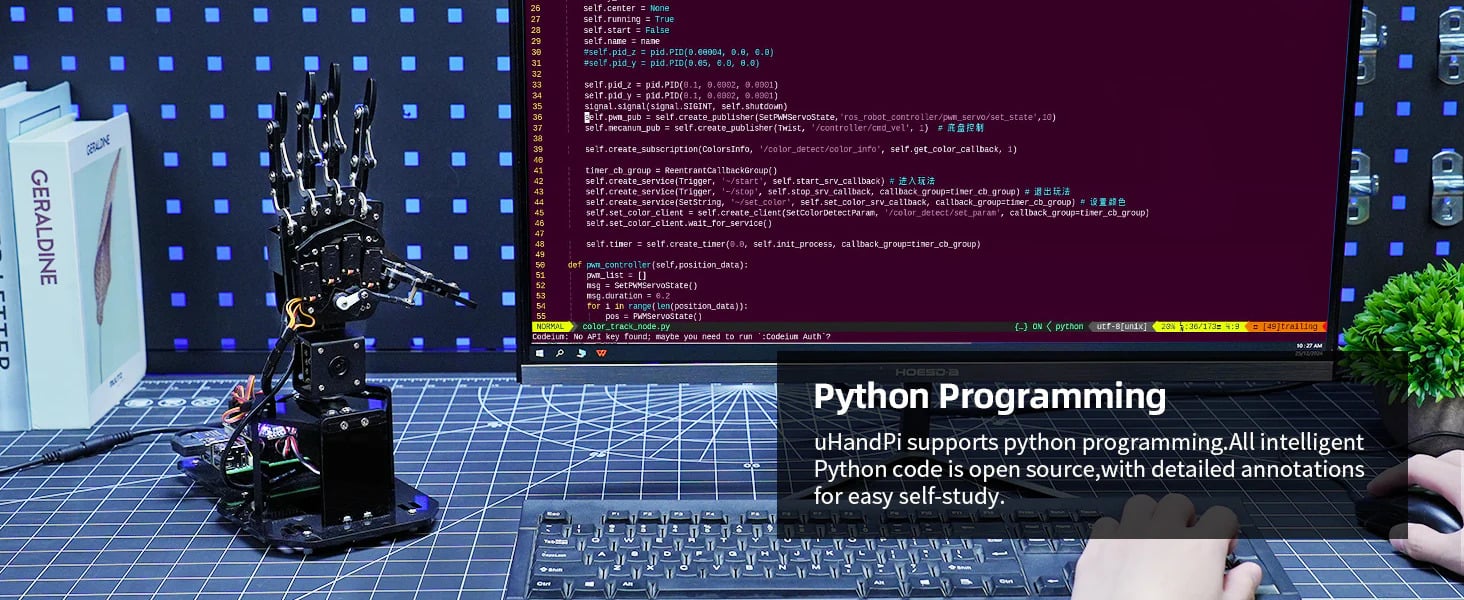
Task: Click the wait_for_service() line
Action: [x=678, y=224]
